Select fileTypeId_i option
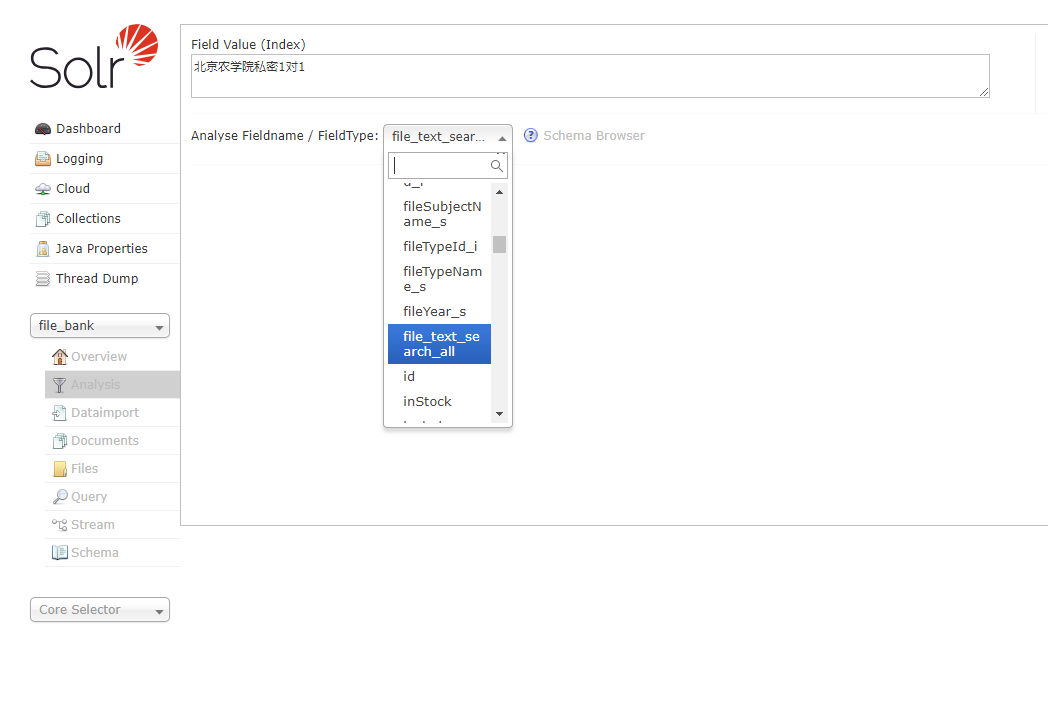 tap(440, 247)
